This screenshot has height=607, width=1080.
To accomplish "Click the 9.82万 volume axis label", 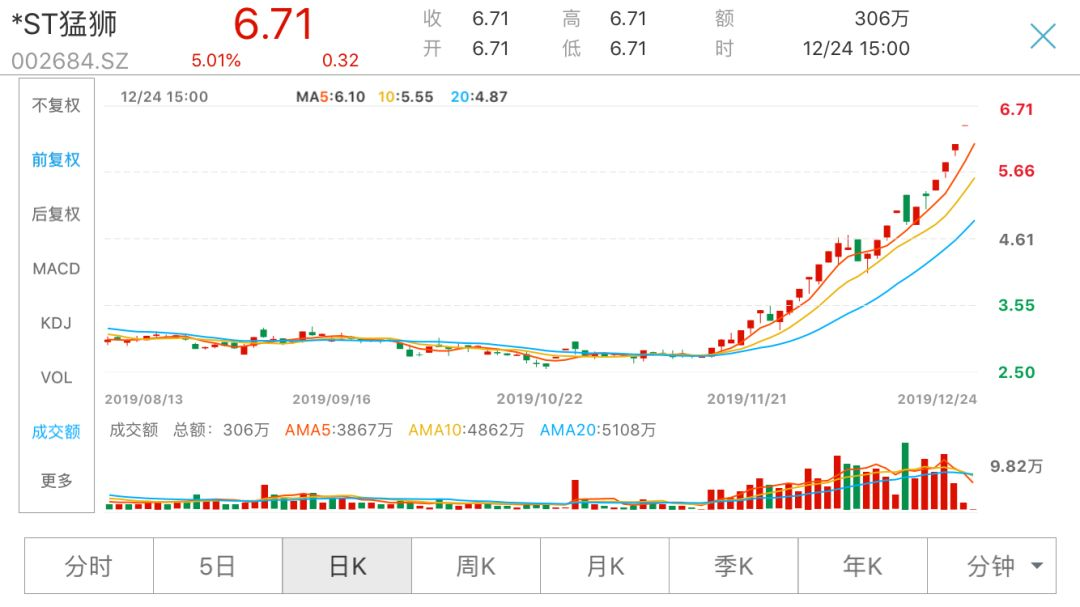I will (1016, 466).
